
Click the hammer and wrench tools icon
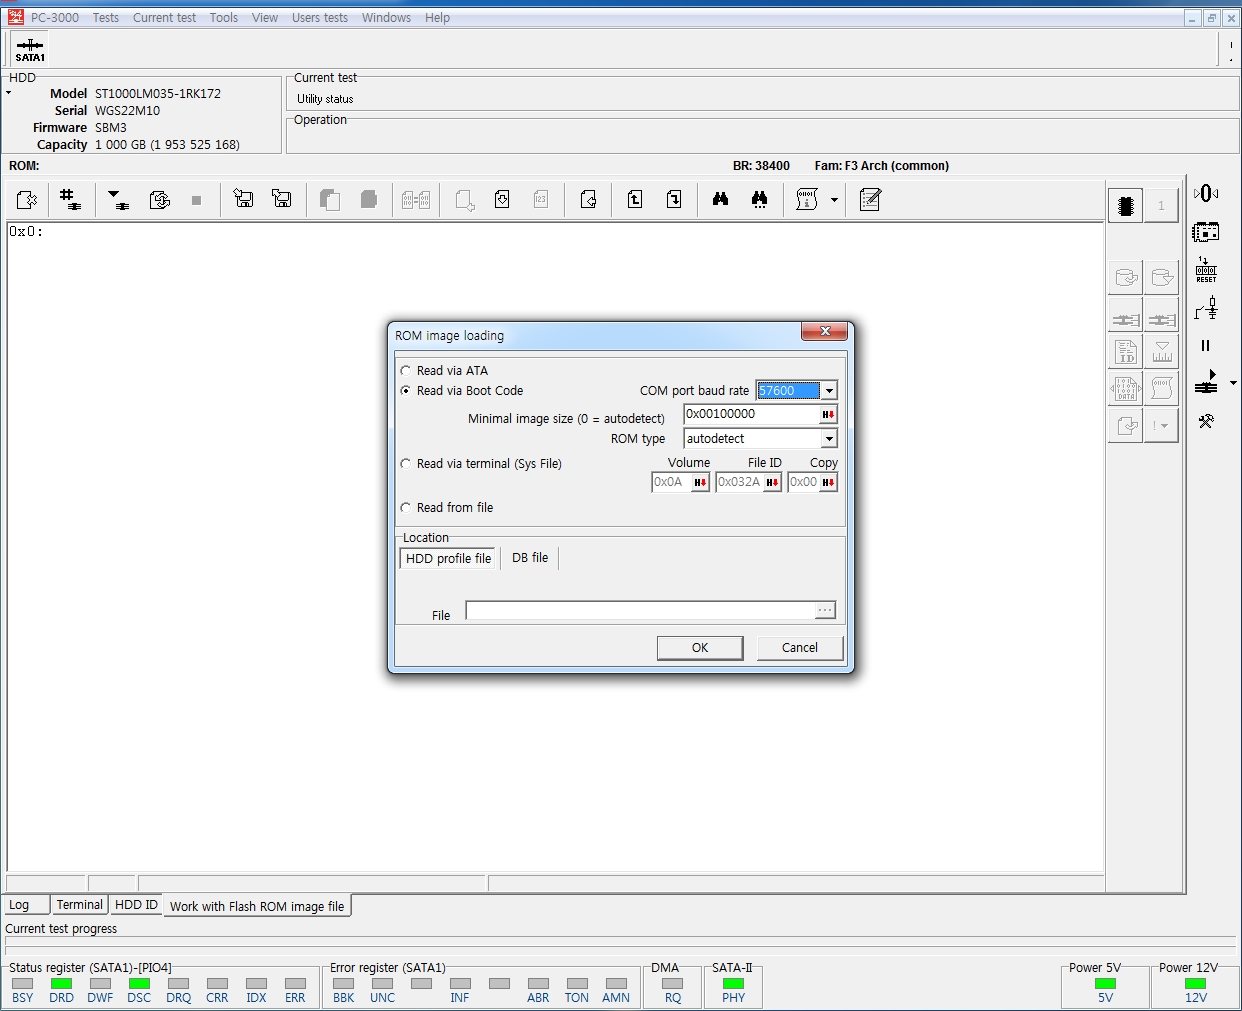click(1206, 422)
